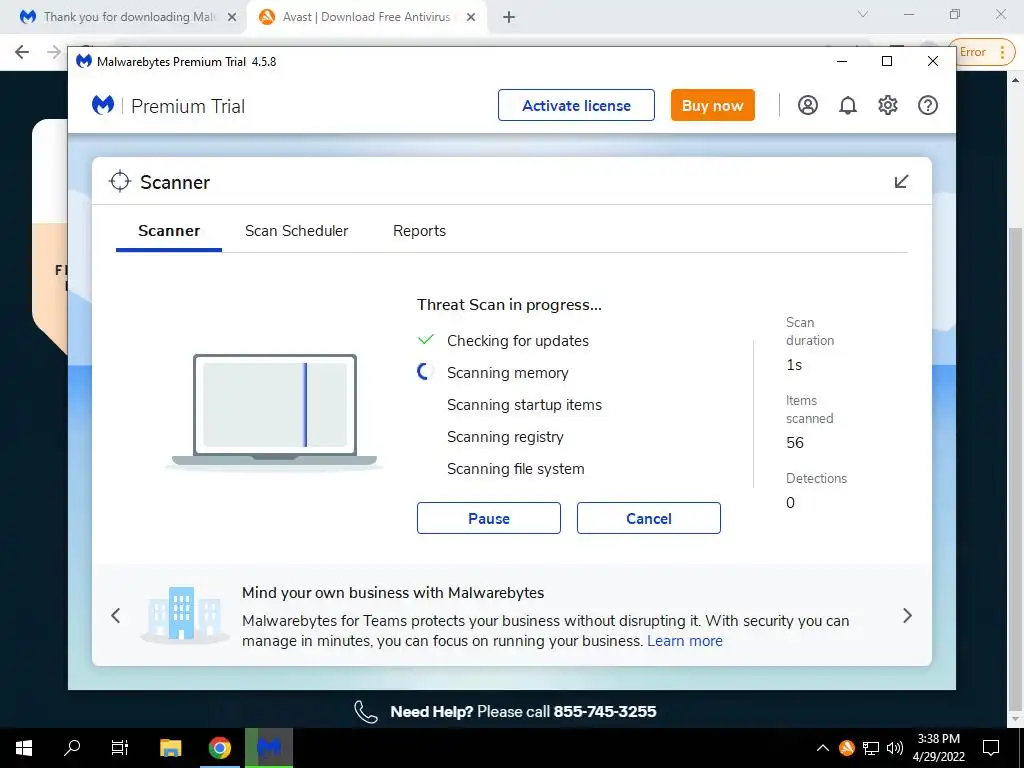Click the Threat Scan in progress heading
The height and width of the screenshot is (768, 1024).
pyautogui.click(x=509, y=305)
